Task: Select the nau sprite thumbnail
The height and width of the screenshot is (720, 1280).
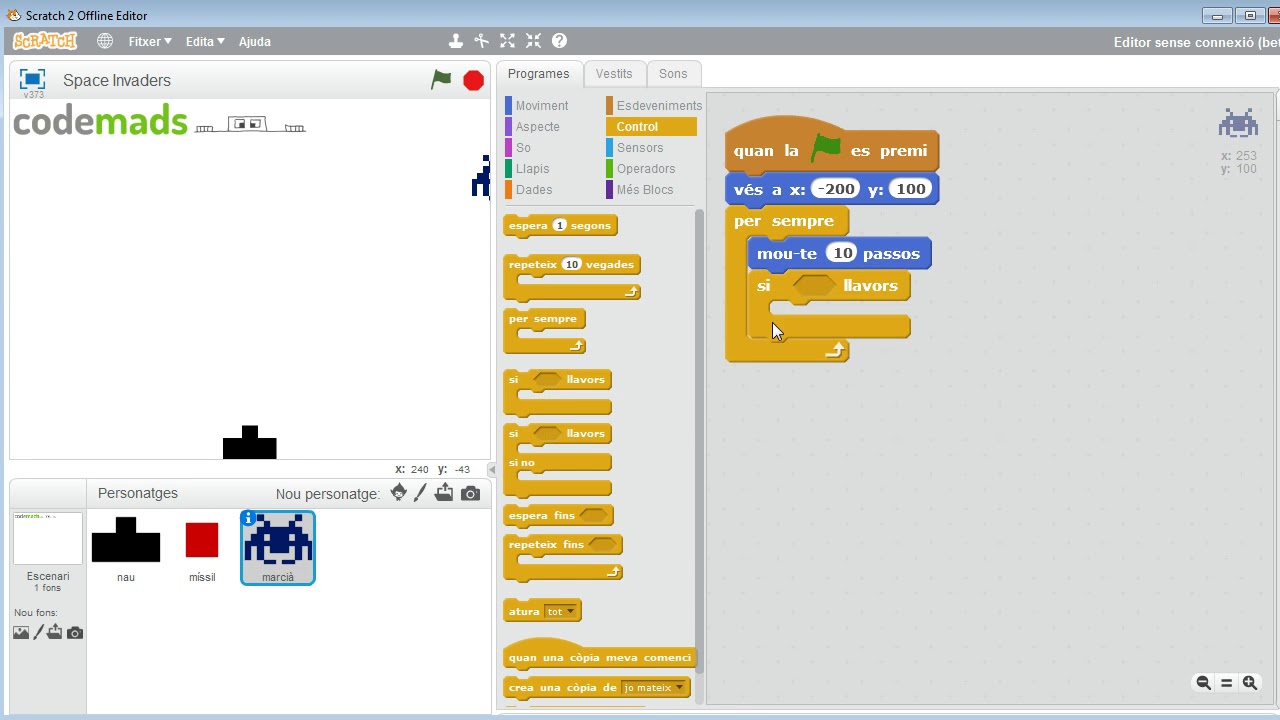Action: coord(126,548)
